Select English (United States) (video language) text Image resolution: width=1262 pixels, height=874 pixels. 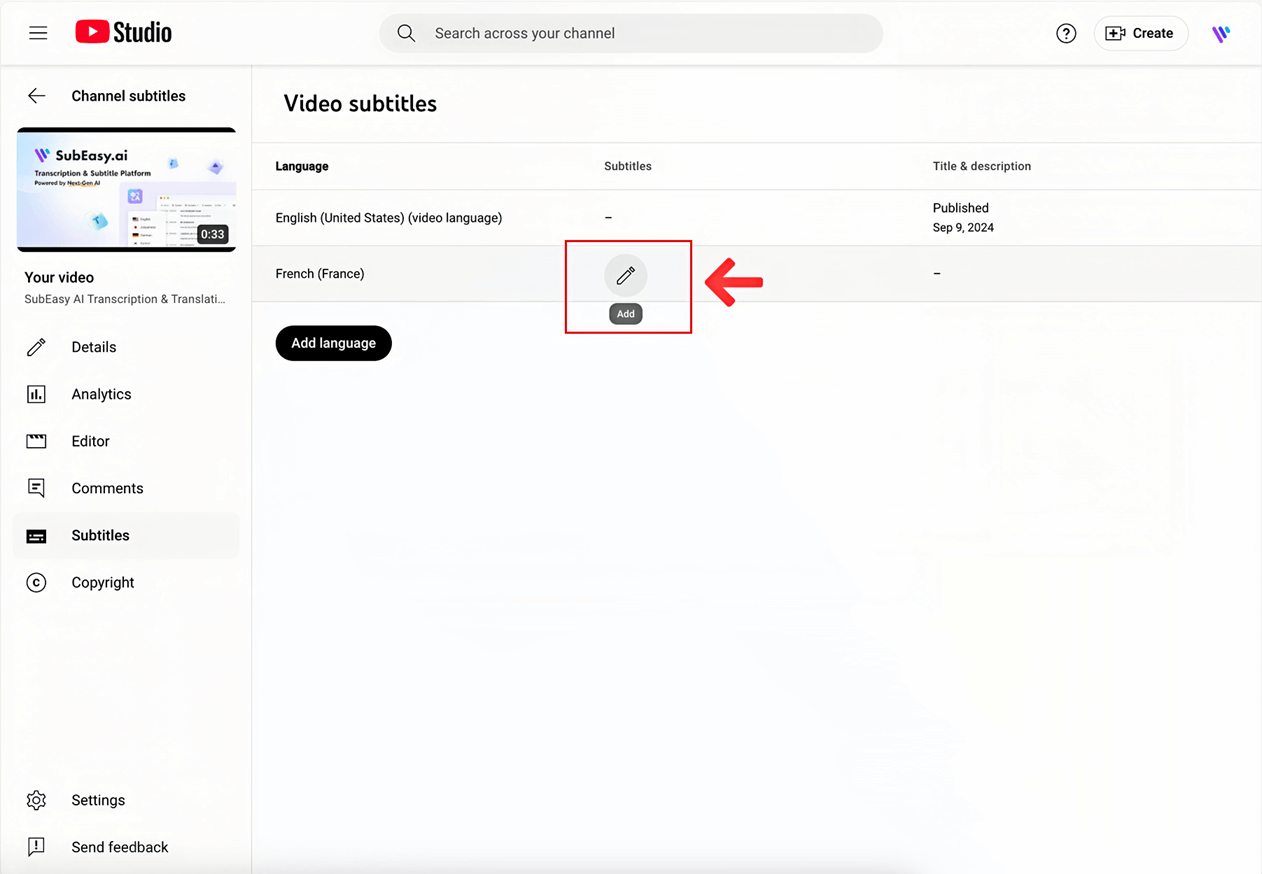click(389, 218)
